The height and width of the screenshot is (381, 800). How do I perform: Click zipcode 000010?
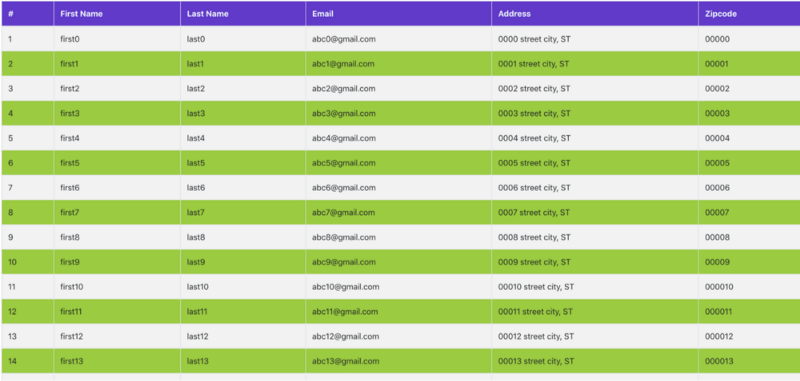point(719,287)
